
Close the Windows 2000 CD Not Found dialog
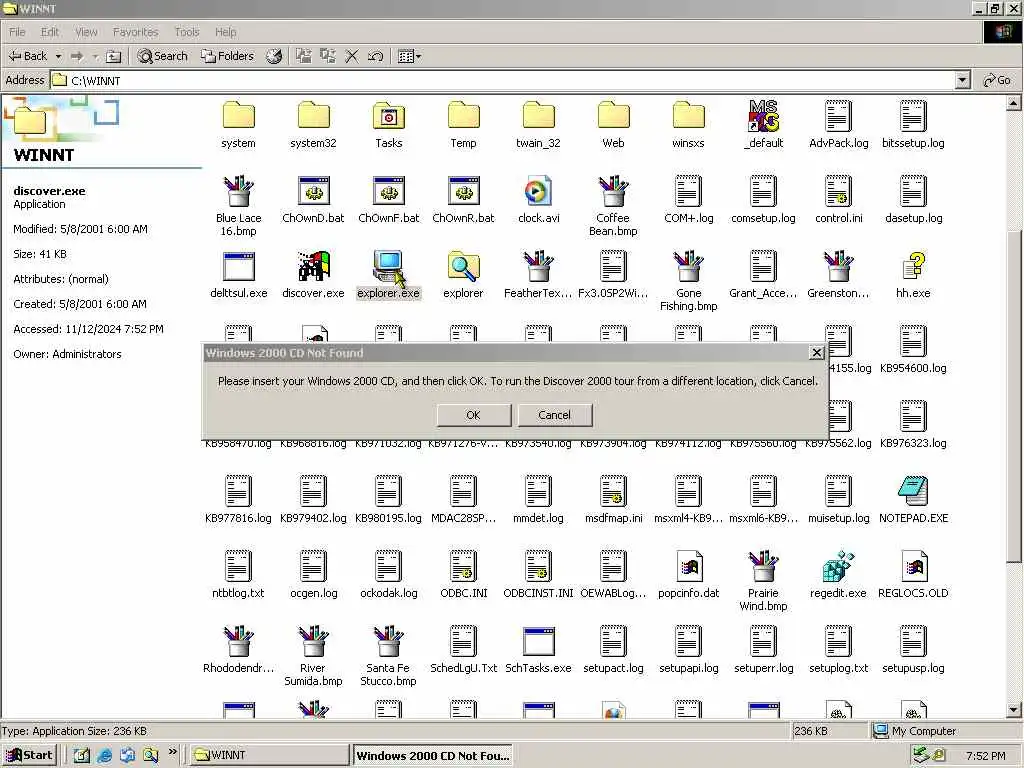(816, 353)
